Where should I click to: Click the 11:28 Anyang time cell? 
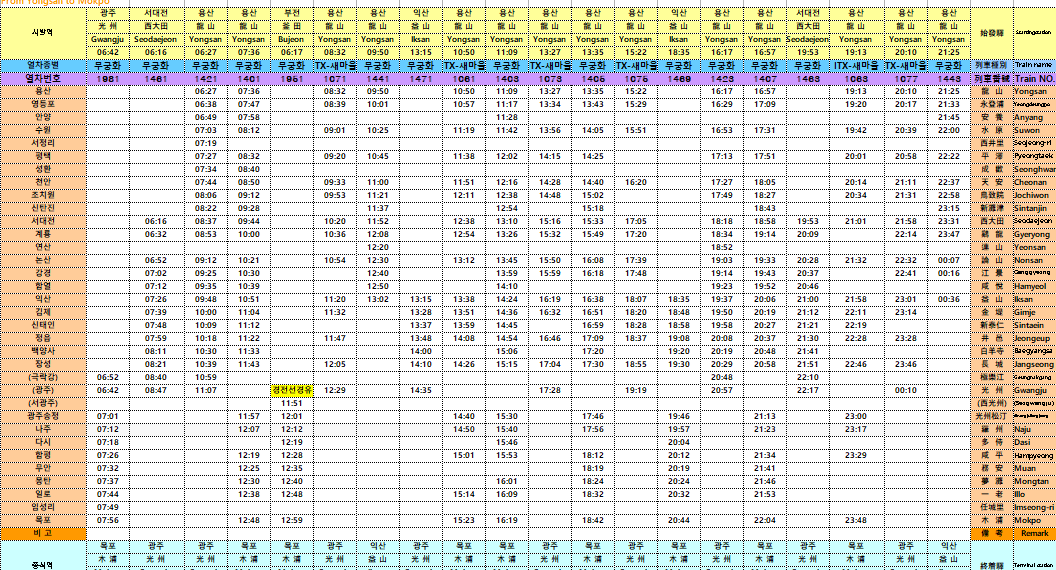point(507,117)
